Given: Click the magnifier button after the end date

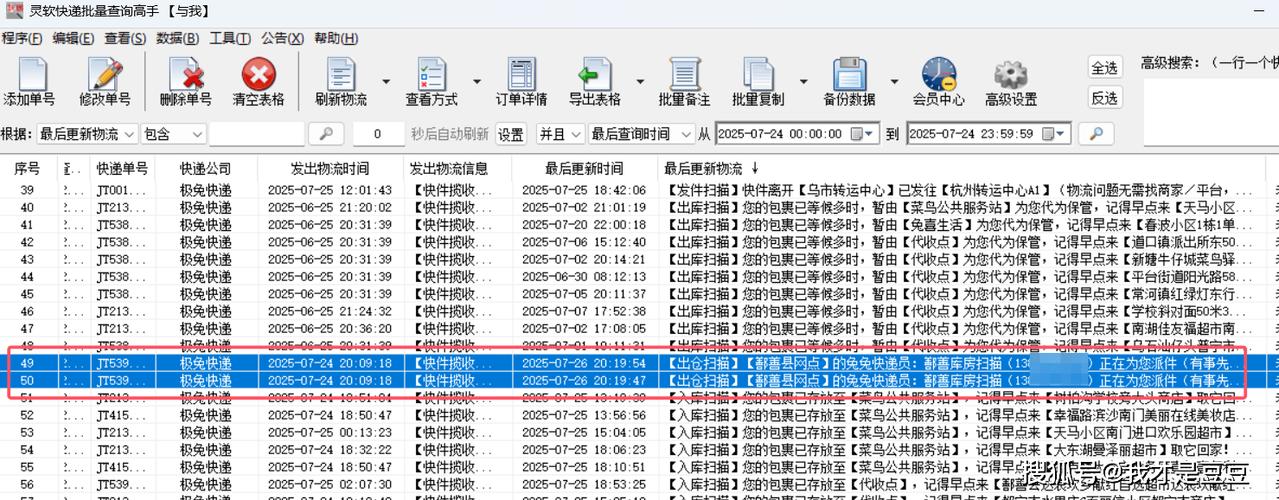Looking at the screenshot, I should click(x=1095, y=133).
